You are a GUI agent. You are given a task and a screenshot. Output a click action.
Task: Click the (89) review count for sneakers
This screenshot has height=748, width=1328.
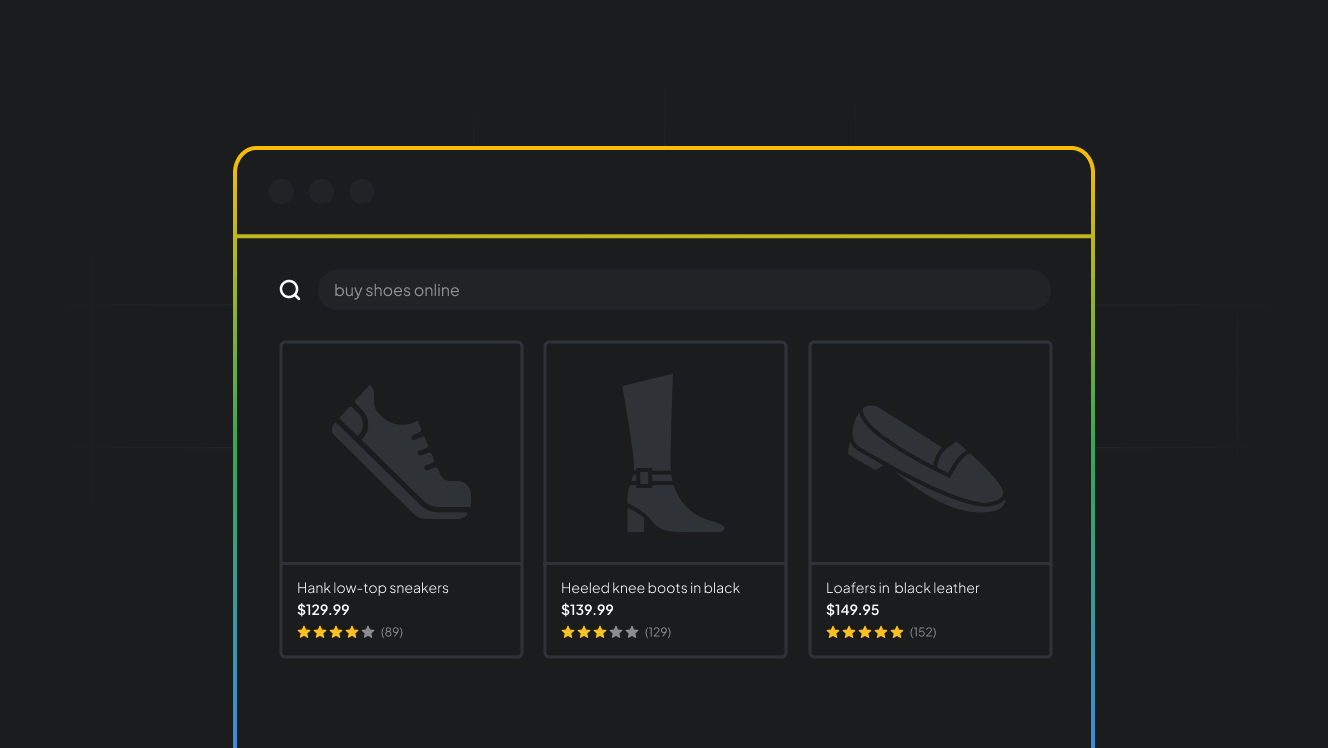(x=392, y=631)
